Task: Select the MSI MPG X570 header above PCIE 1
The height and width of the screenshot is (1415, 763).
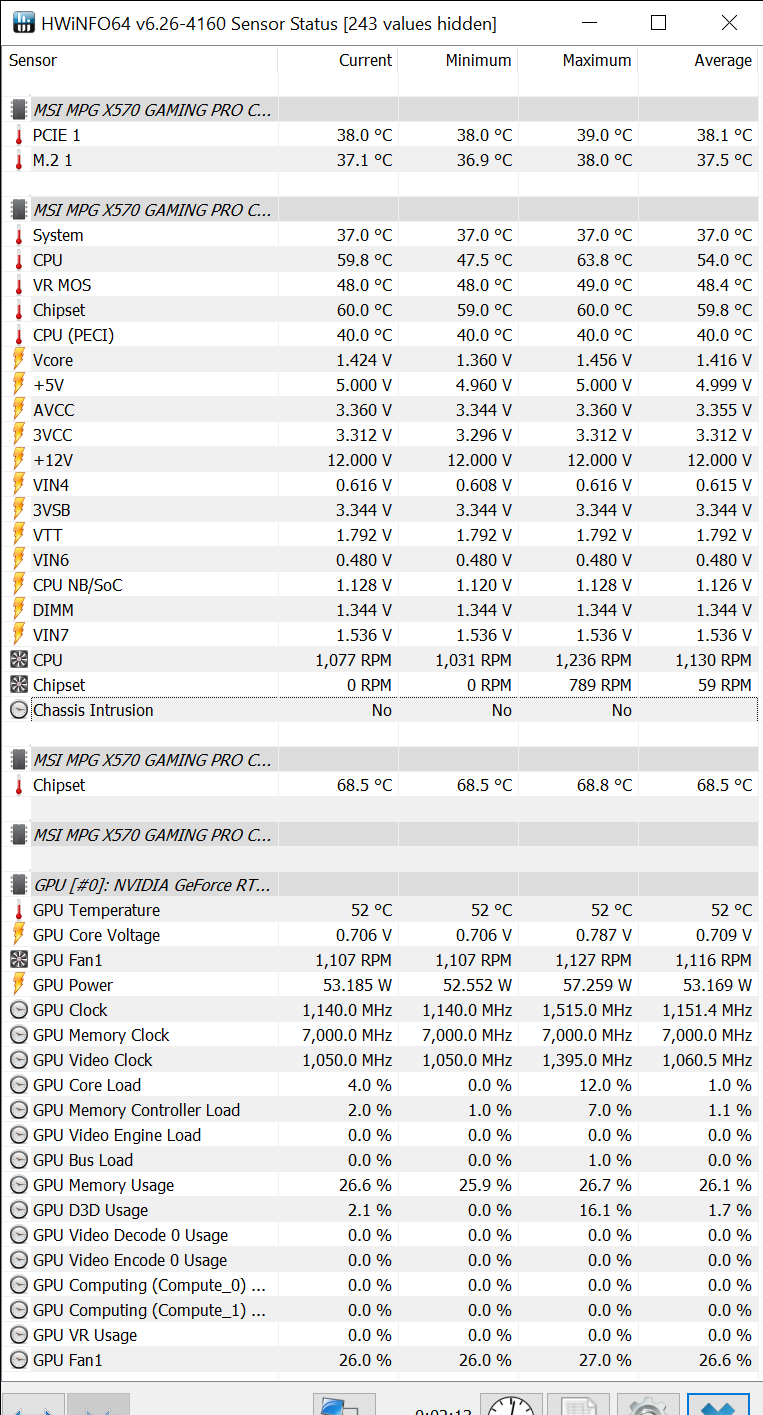Action: coord(152,110)
